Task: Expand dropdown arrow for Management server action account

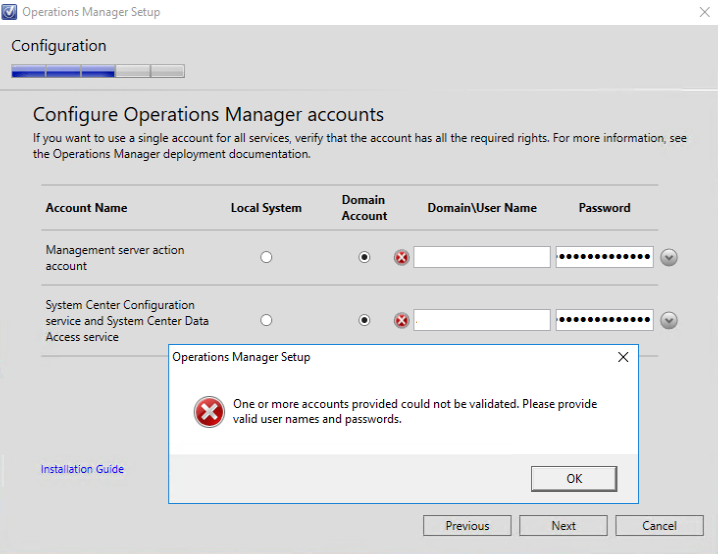Action: click(x=669, y=257)
